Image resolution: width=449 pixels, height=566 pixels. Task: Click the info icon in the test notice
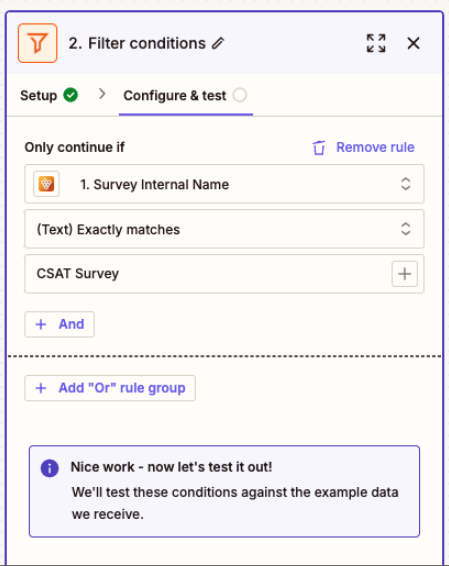click(50, 468)
